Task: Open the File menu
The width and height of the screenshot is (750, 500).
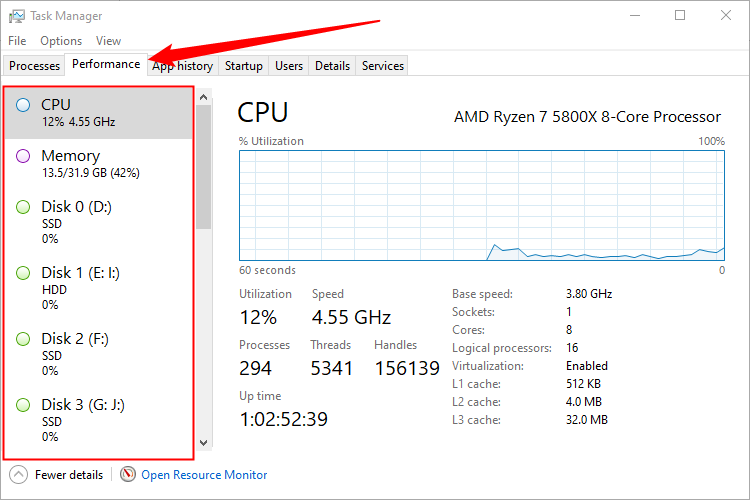Action: 17,41
